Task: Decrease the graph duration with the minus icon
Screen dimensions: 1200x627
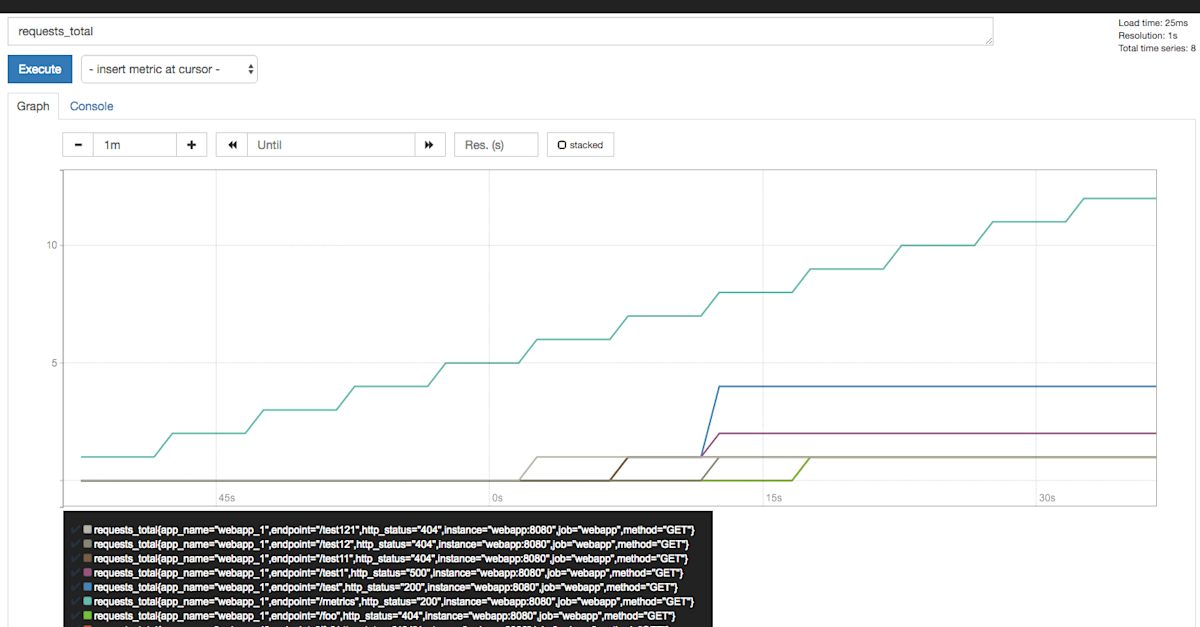Action: (78, 144)
